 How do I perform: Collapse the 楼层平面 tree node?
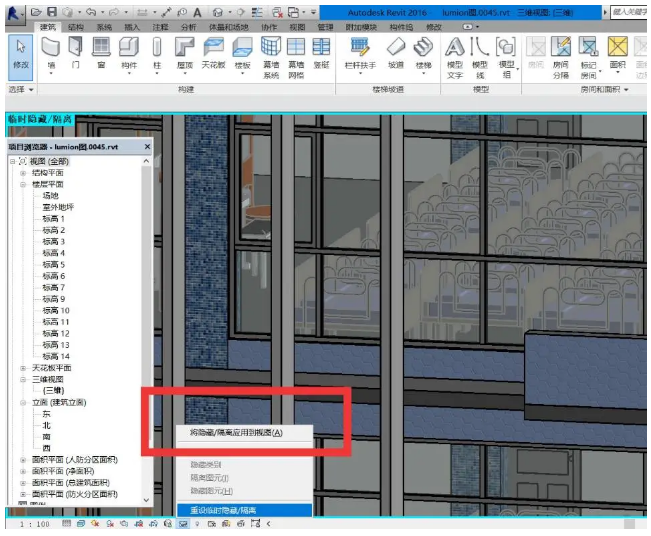[x=23, y=184]
